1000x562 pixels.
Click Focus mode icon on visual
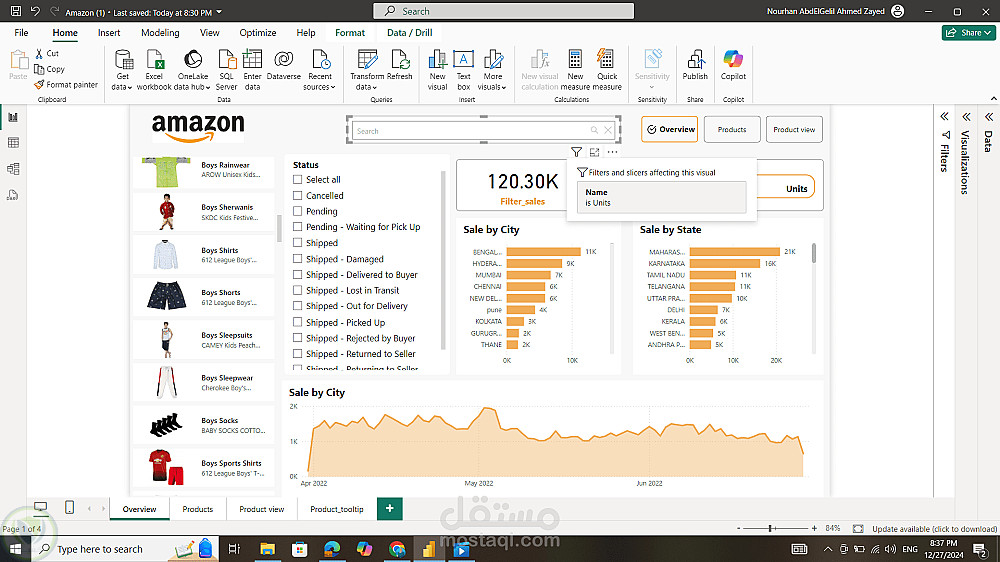click(x=594, y=152)
